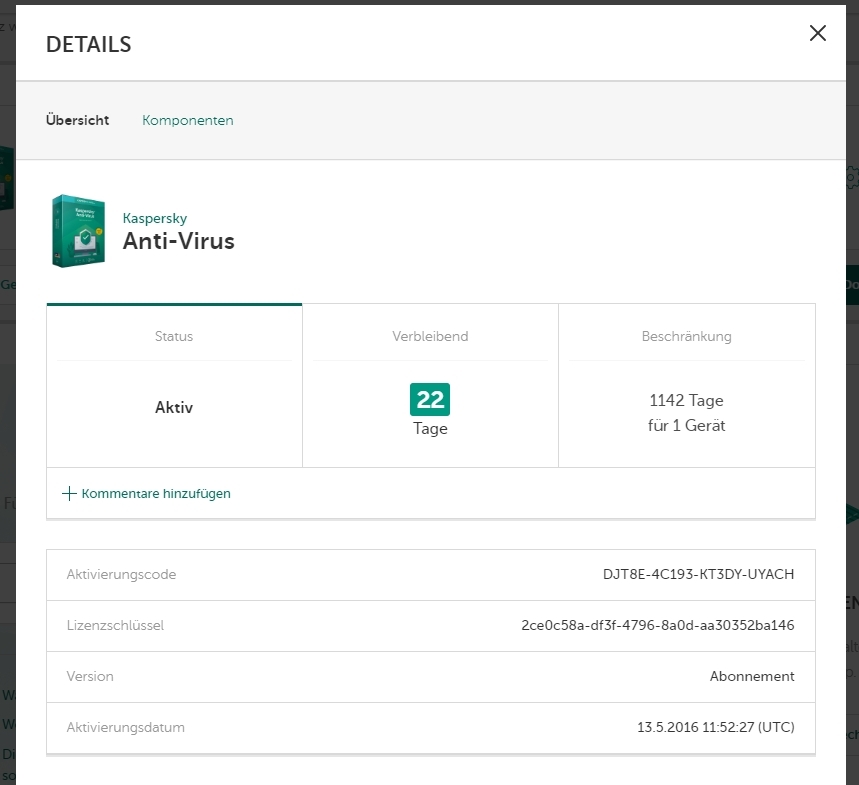
Task: Switch to the Komponenten tab
Action: click(188, 121)
